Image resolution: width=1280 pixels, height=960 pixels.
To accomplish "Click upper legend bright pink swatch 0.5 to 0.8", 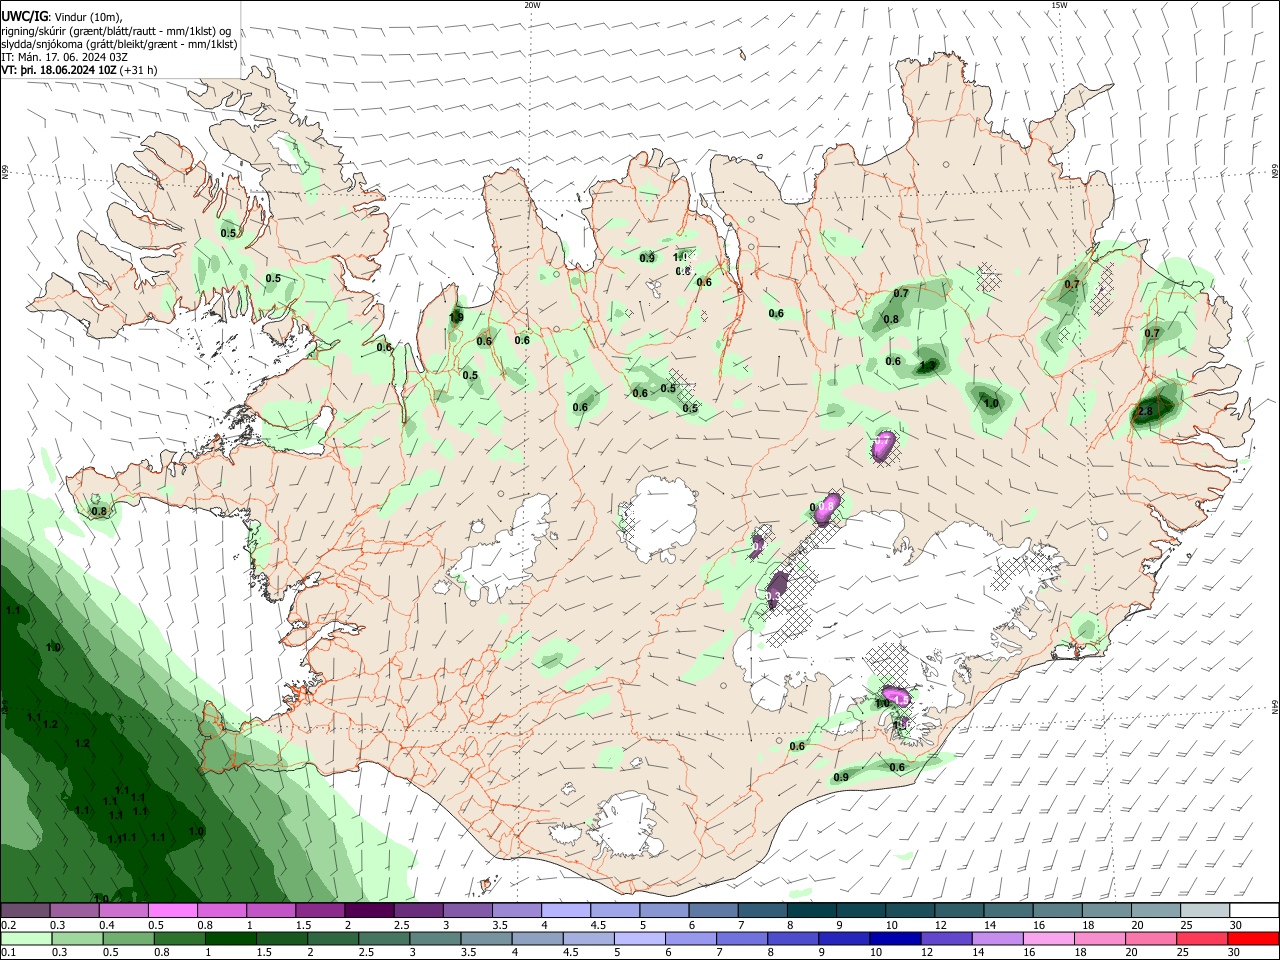I will [x=172, y=910].
